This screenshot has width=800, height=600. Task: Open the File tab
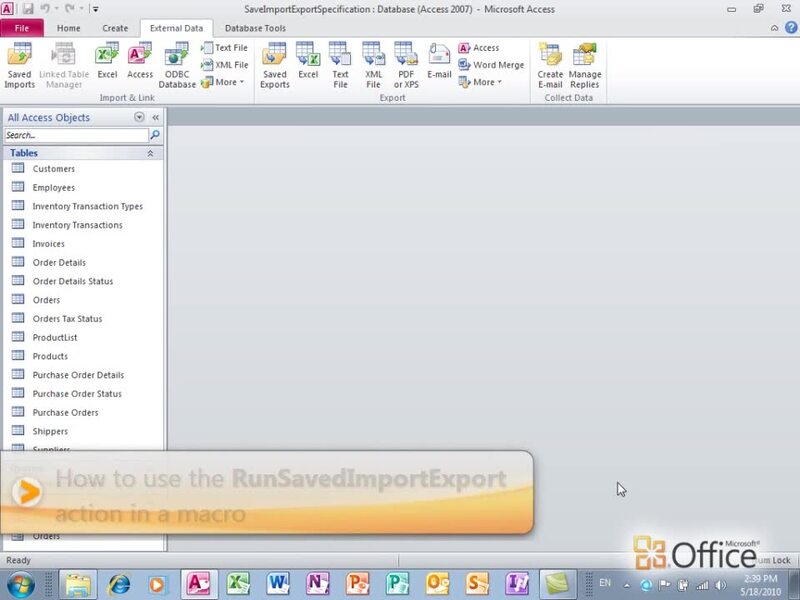[21, 28]
